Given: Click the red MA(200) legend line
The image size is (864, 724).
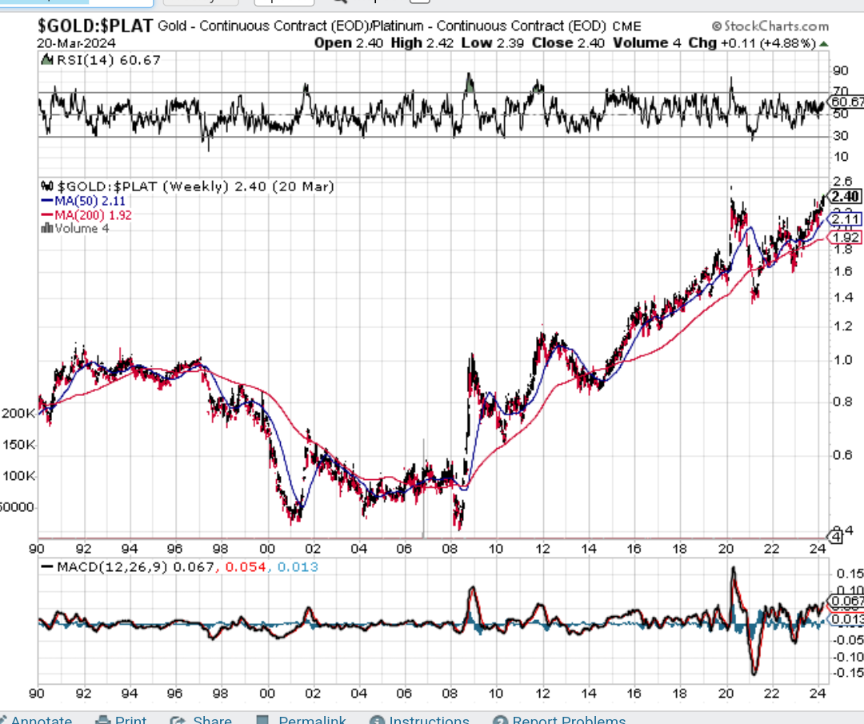Looking at the screenshot, I should tap(48, 214).
